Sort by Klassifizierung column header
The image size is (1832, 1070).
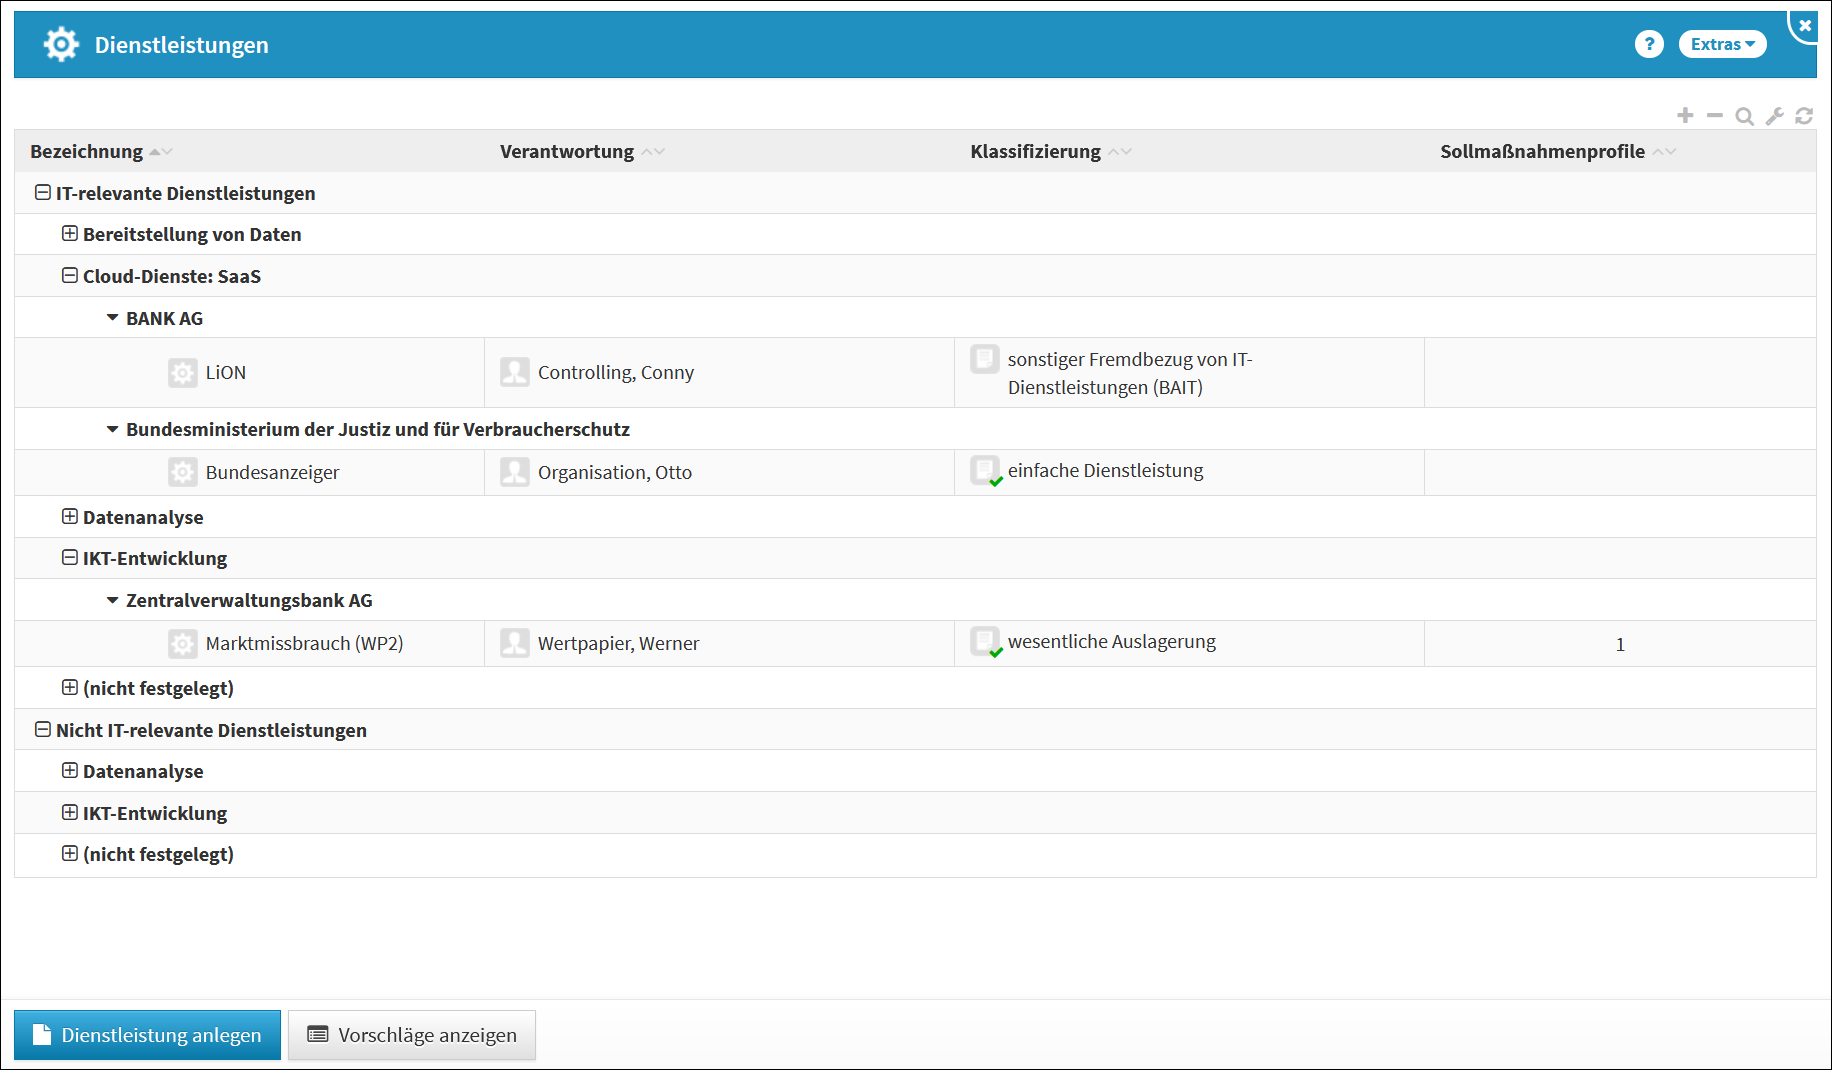click(x=1035, y=152)
